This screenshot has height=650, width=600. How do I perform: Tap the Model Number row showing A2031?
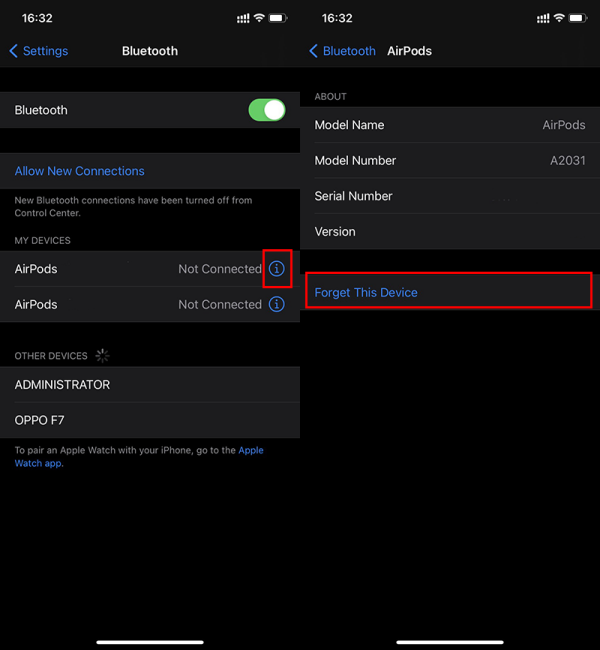(450, 160)
